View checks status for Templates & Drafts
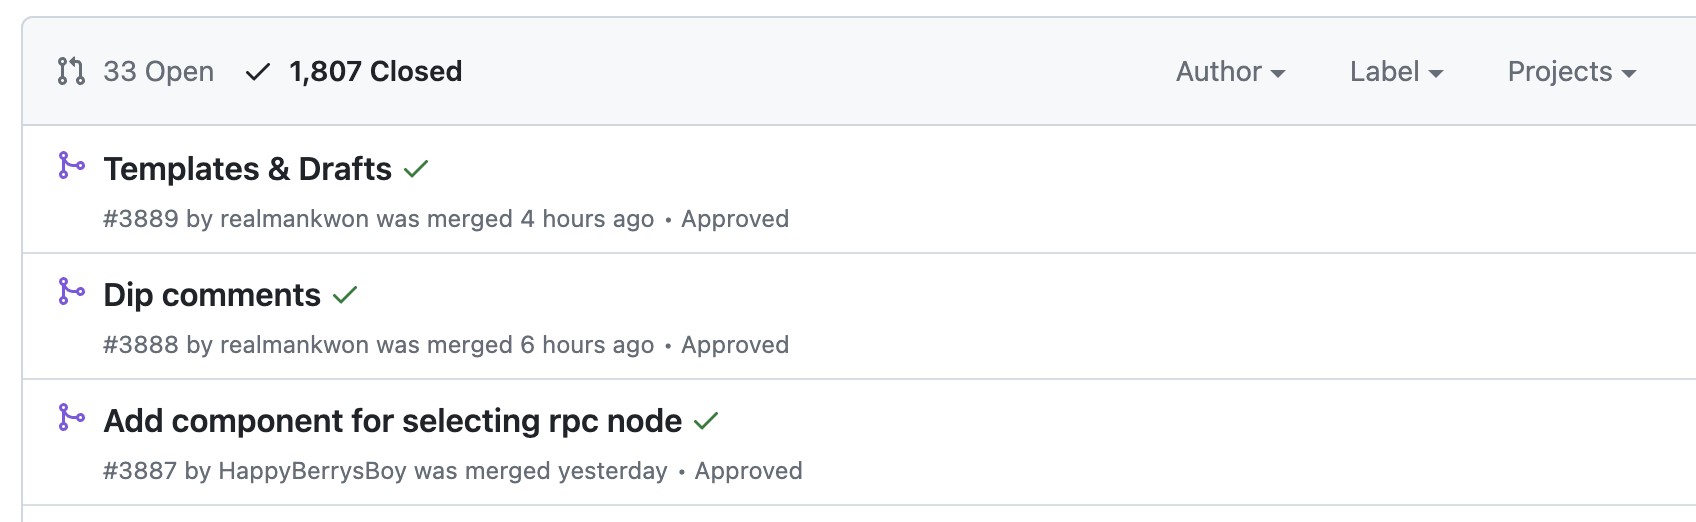This screenshot has width=1696, height=522. (416, 169)
